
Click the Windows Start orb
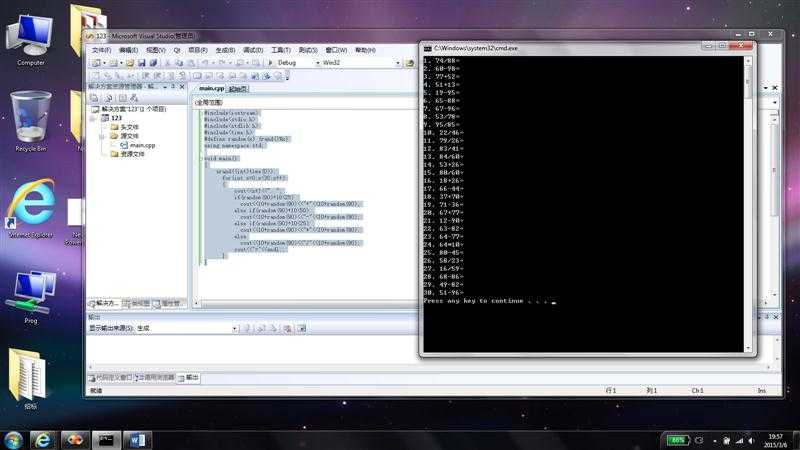(x=13, y=440)
